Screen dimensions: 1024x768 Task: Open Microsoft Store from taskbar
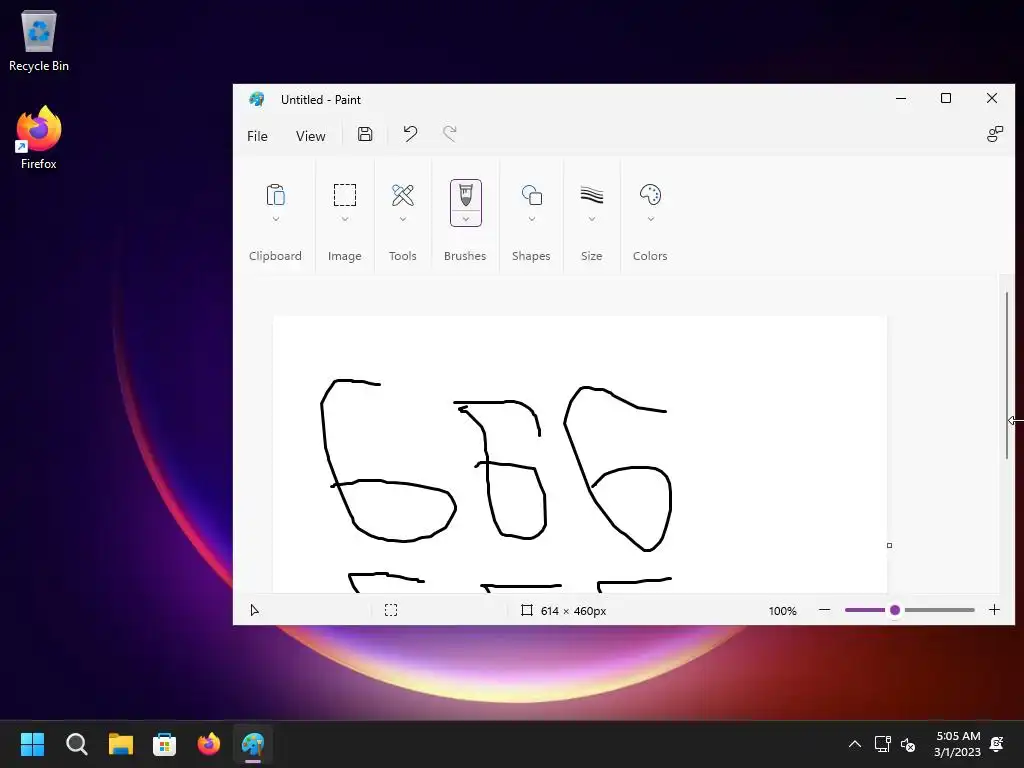pyautogui.click(x=165, y=744)
